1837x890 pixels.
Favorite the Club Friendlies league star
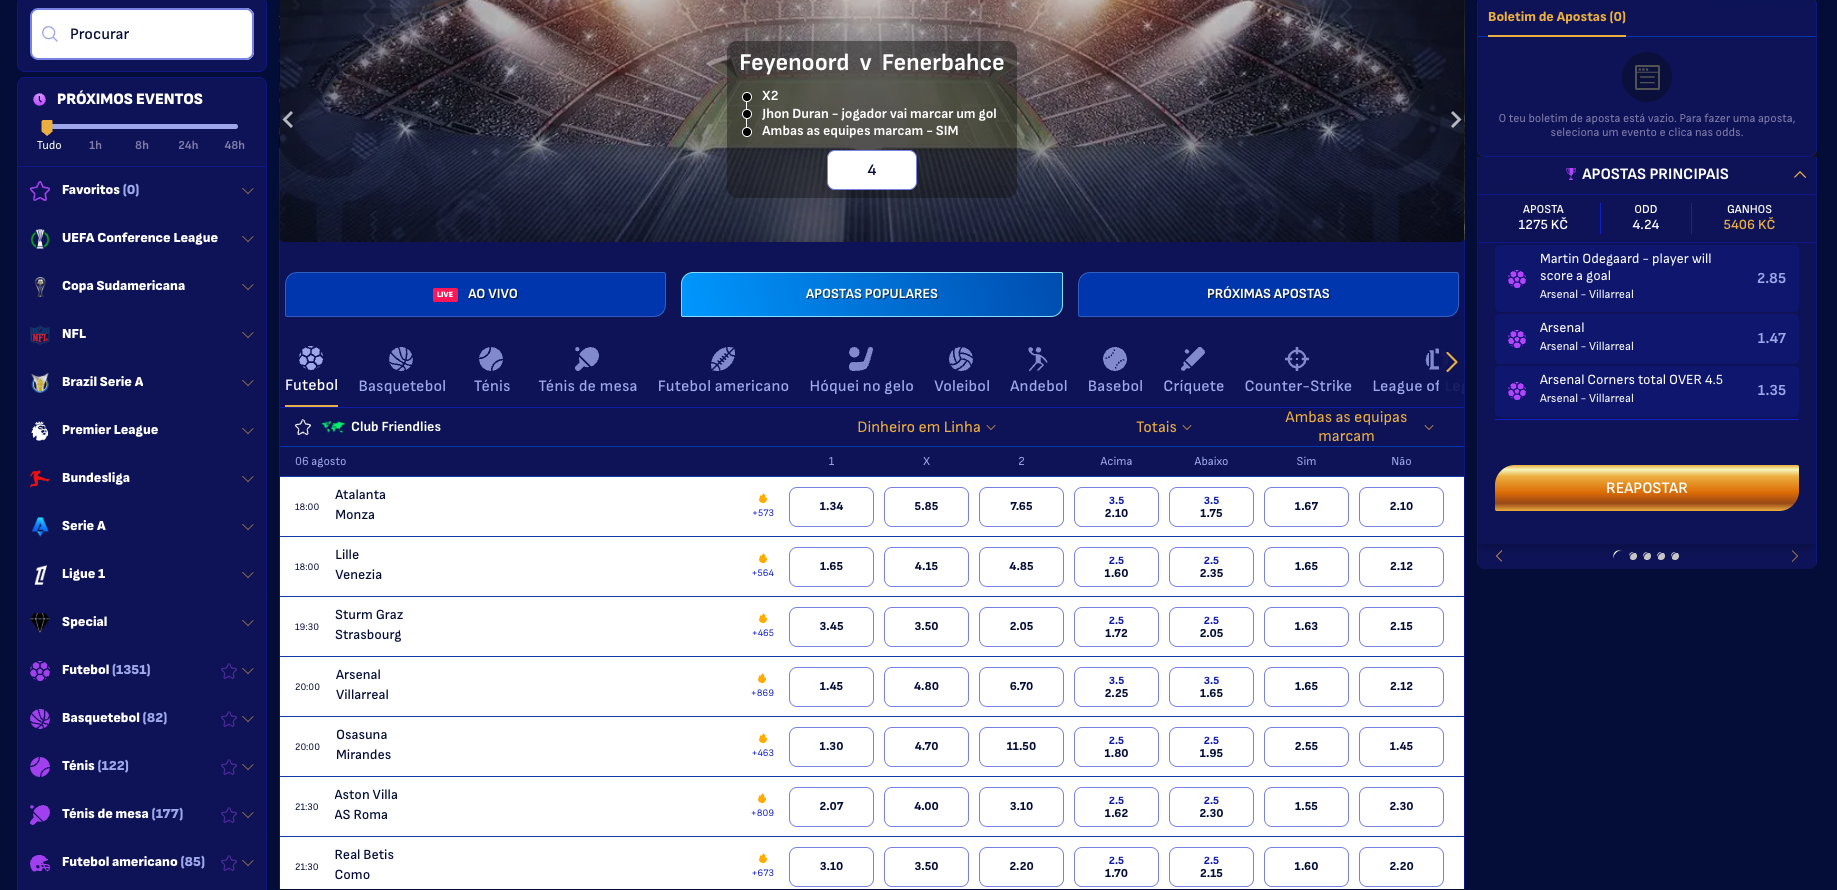tap(303, 426)
